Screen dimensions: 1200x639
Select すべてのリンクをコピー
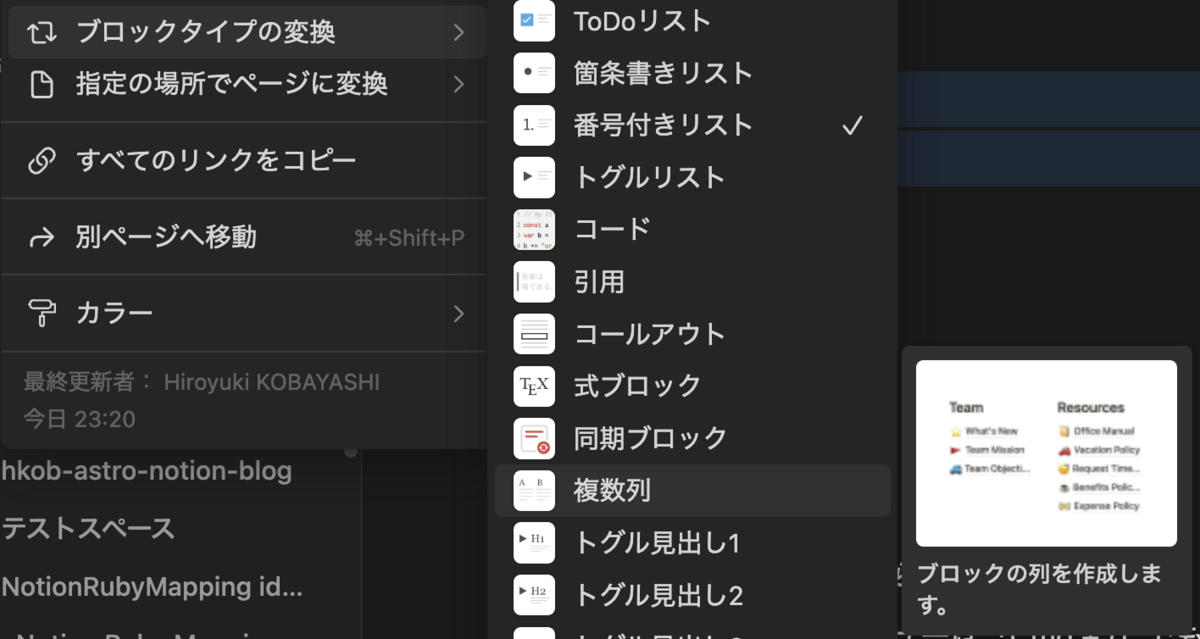pyautogui.click(x=247, y=161)
